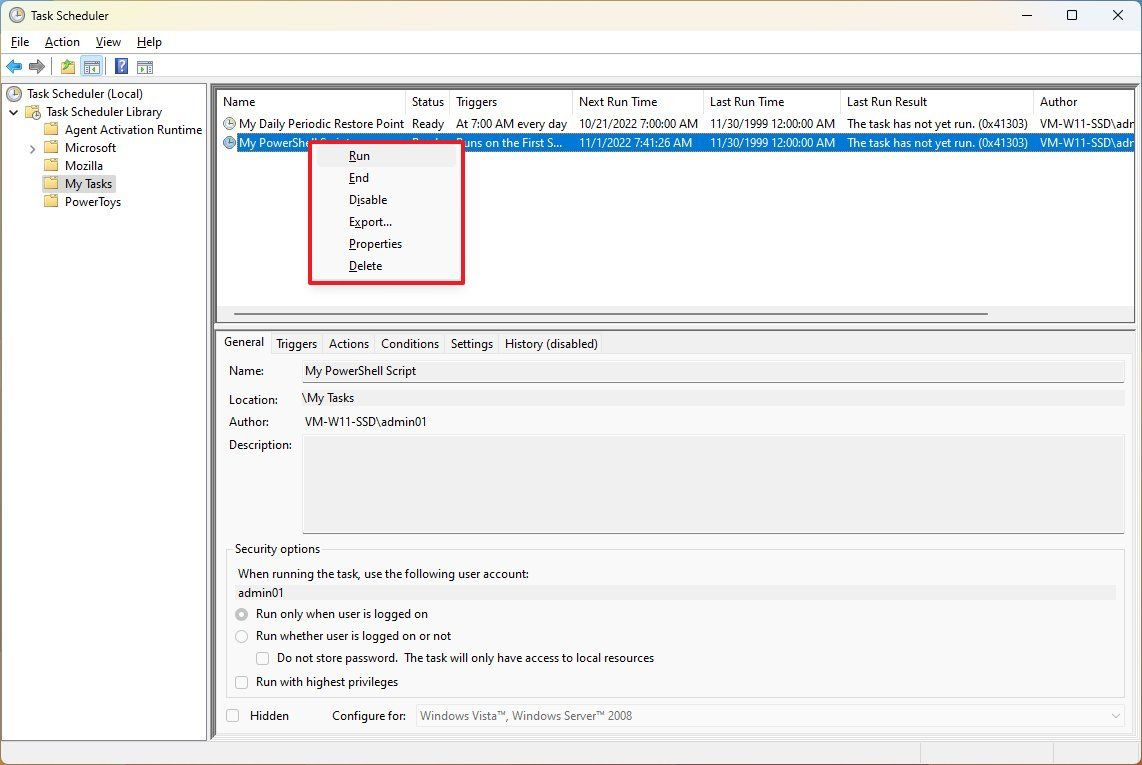Click the Task Scheduler (Local) clock icon
1142x765 pixels.
[12, 93]
